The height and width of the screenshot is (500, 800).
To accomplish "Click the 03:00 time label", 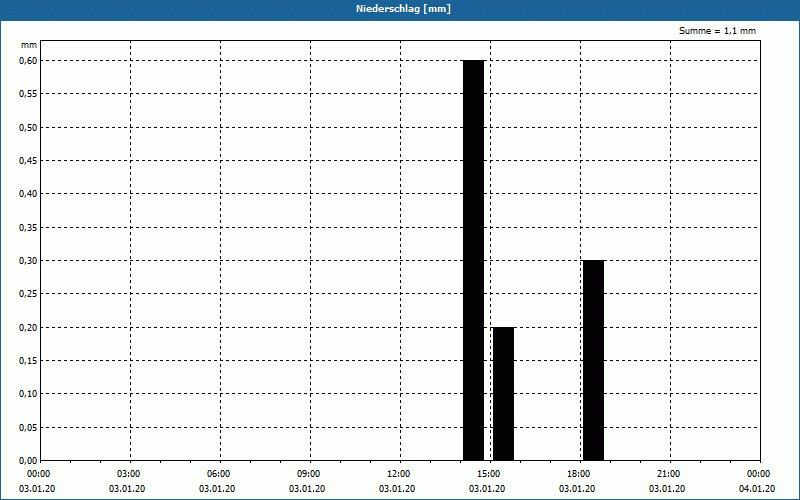I will [130, 474].
